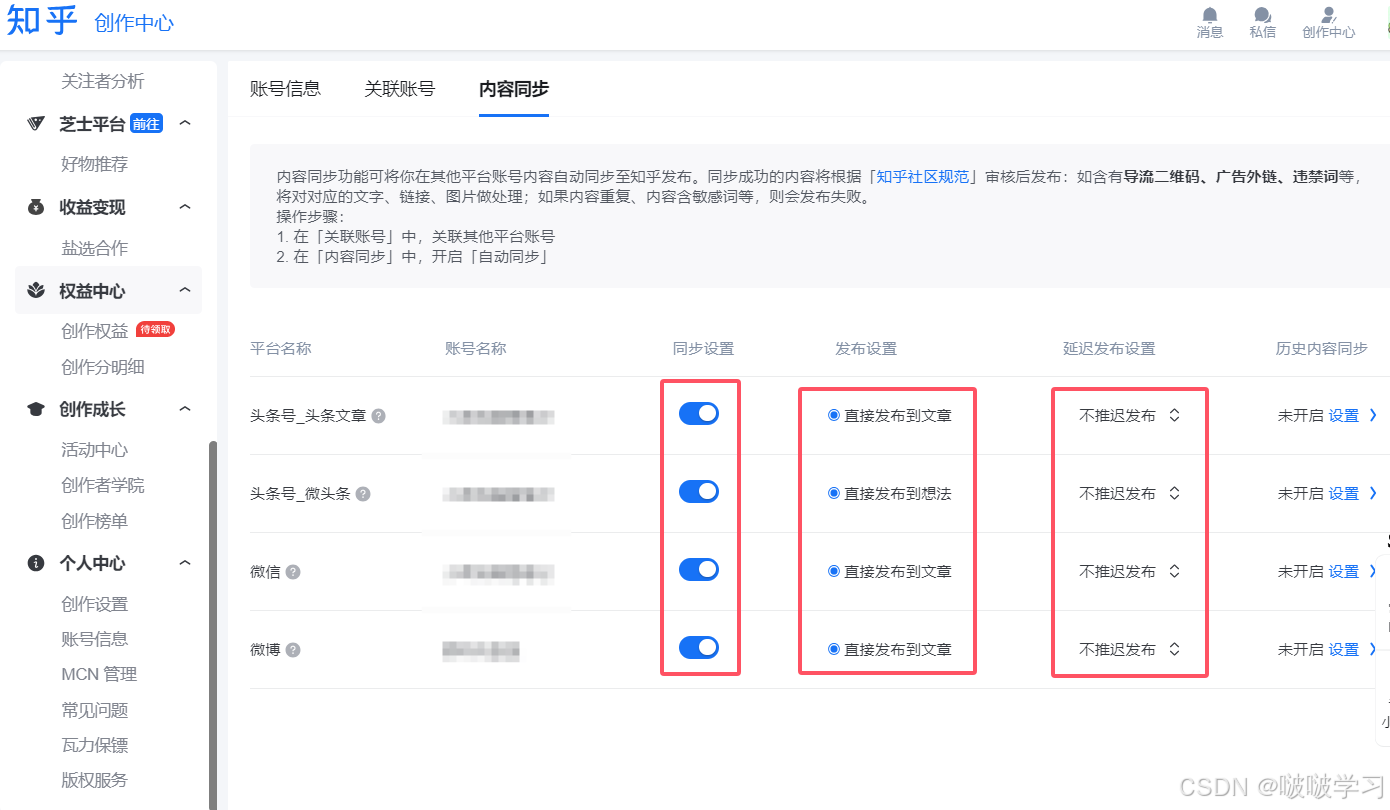Image resolution: width=1390 pixels, height=810 pixels.
Task: Open the 不推迟发布 dropdown for 头条号_头条文章
Action: (x=1130, y=416)
